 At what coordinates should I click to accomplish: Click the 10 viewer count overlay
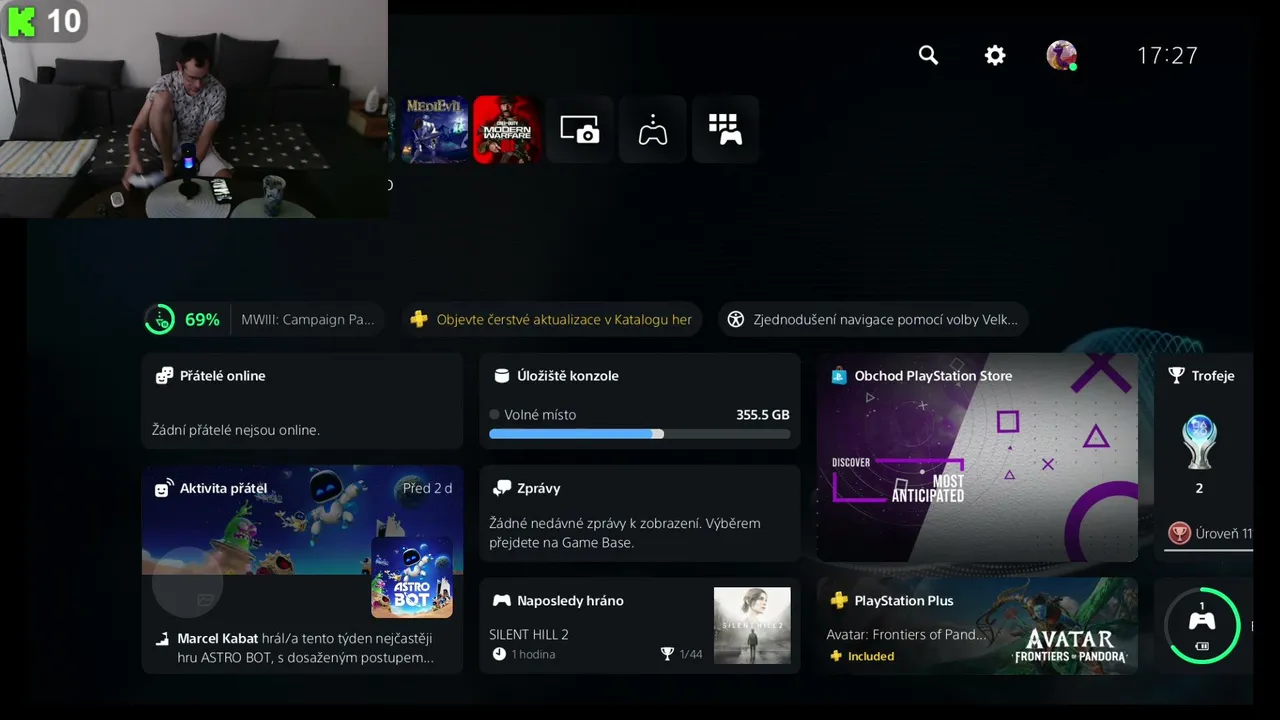pos(63,20)
